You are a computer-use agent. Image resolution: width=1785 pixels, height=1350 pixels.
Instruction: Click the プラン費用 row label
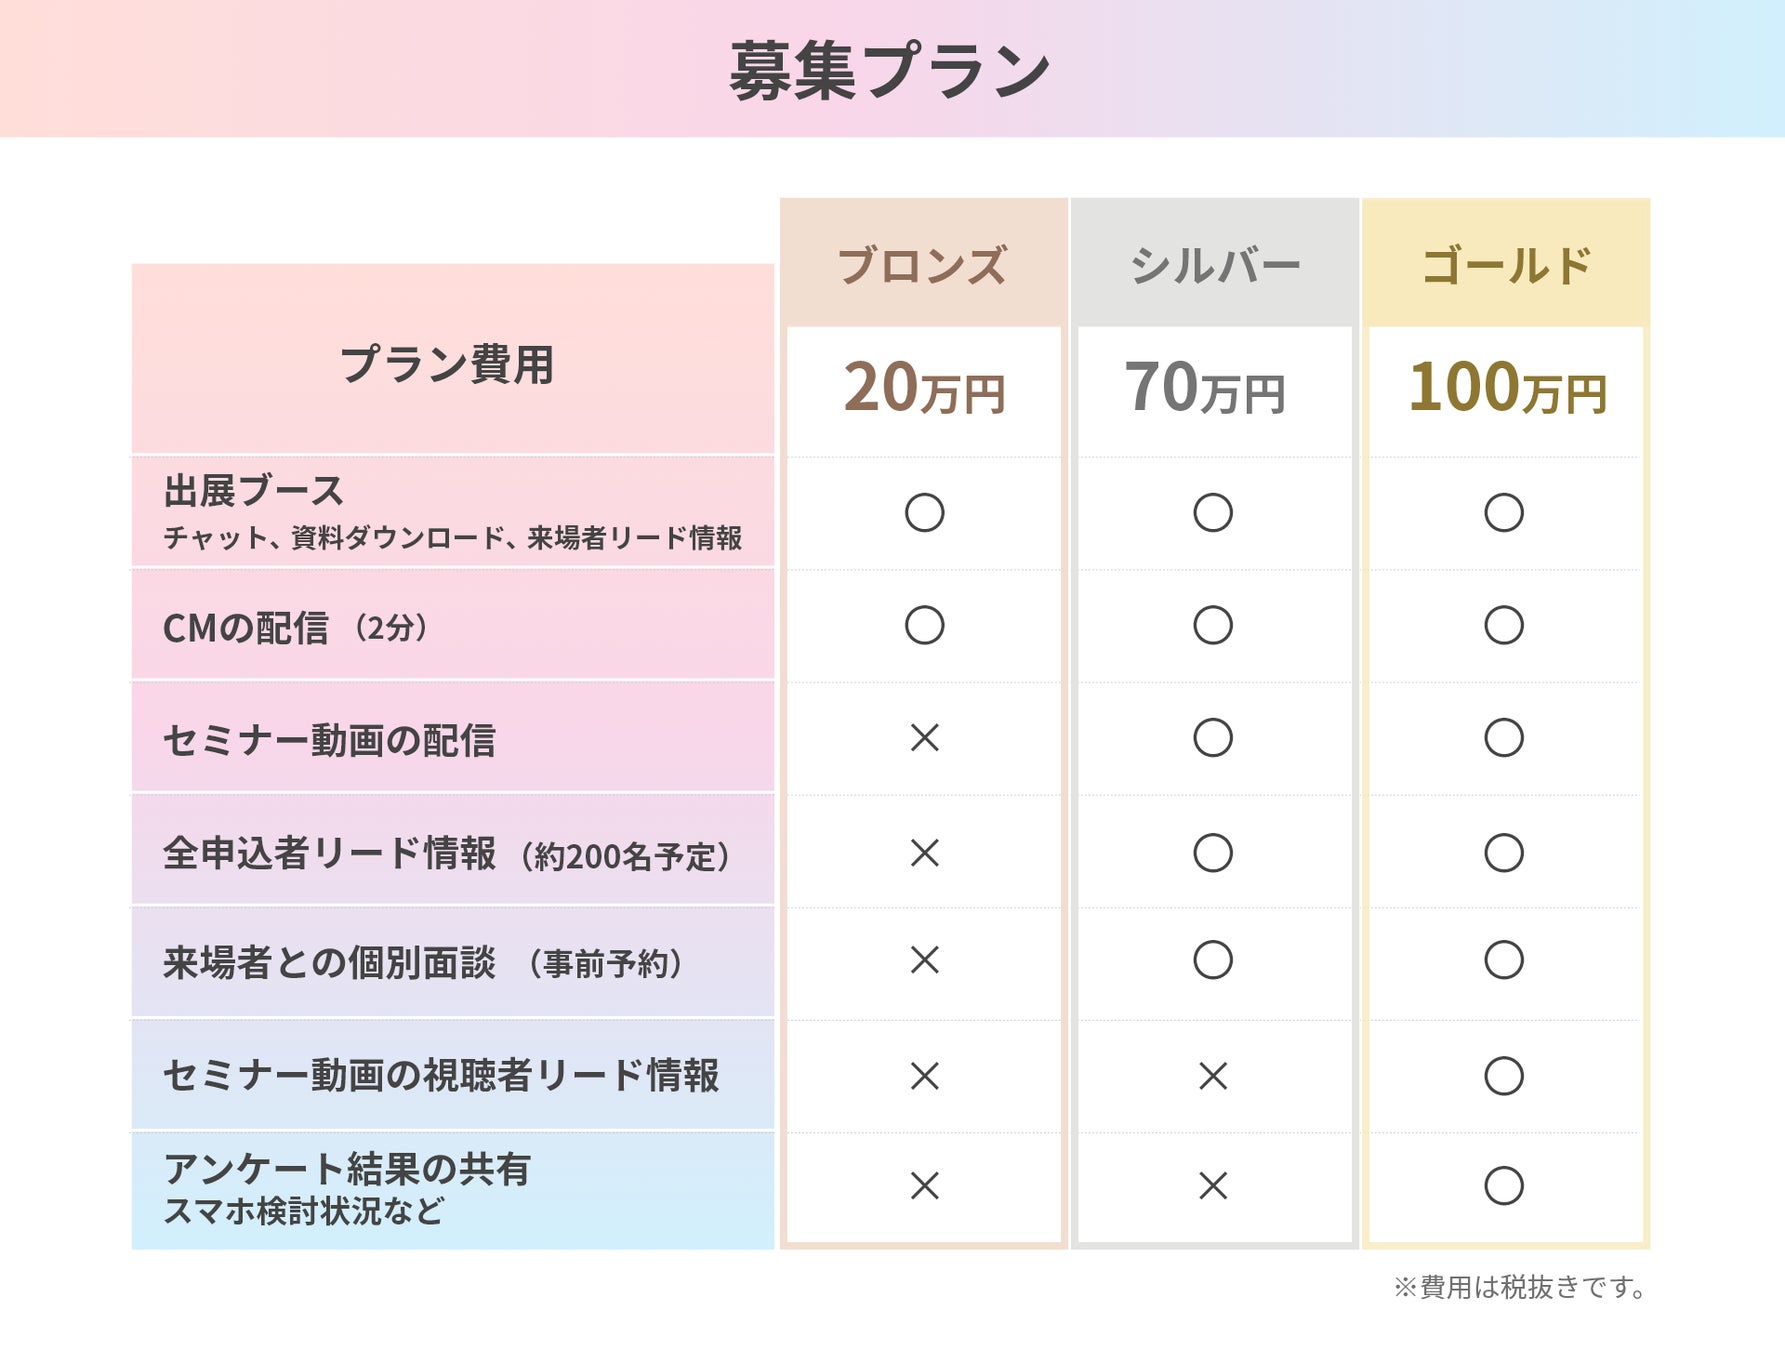click(x=447, y=364)
